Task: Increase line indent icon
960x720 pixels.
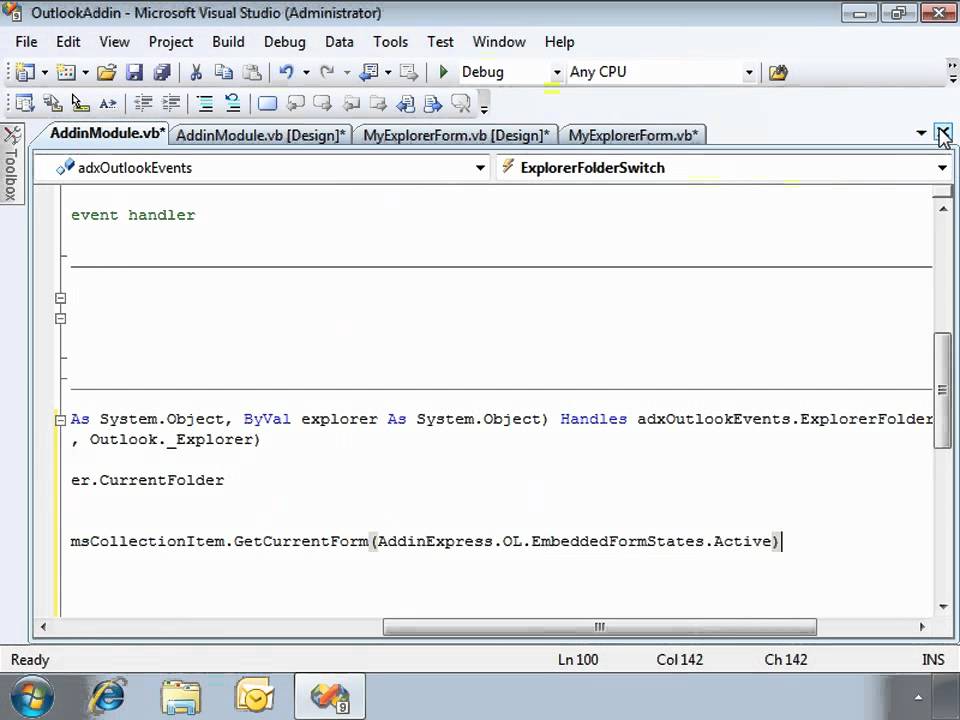Action: [171, 103]
